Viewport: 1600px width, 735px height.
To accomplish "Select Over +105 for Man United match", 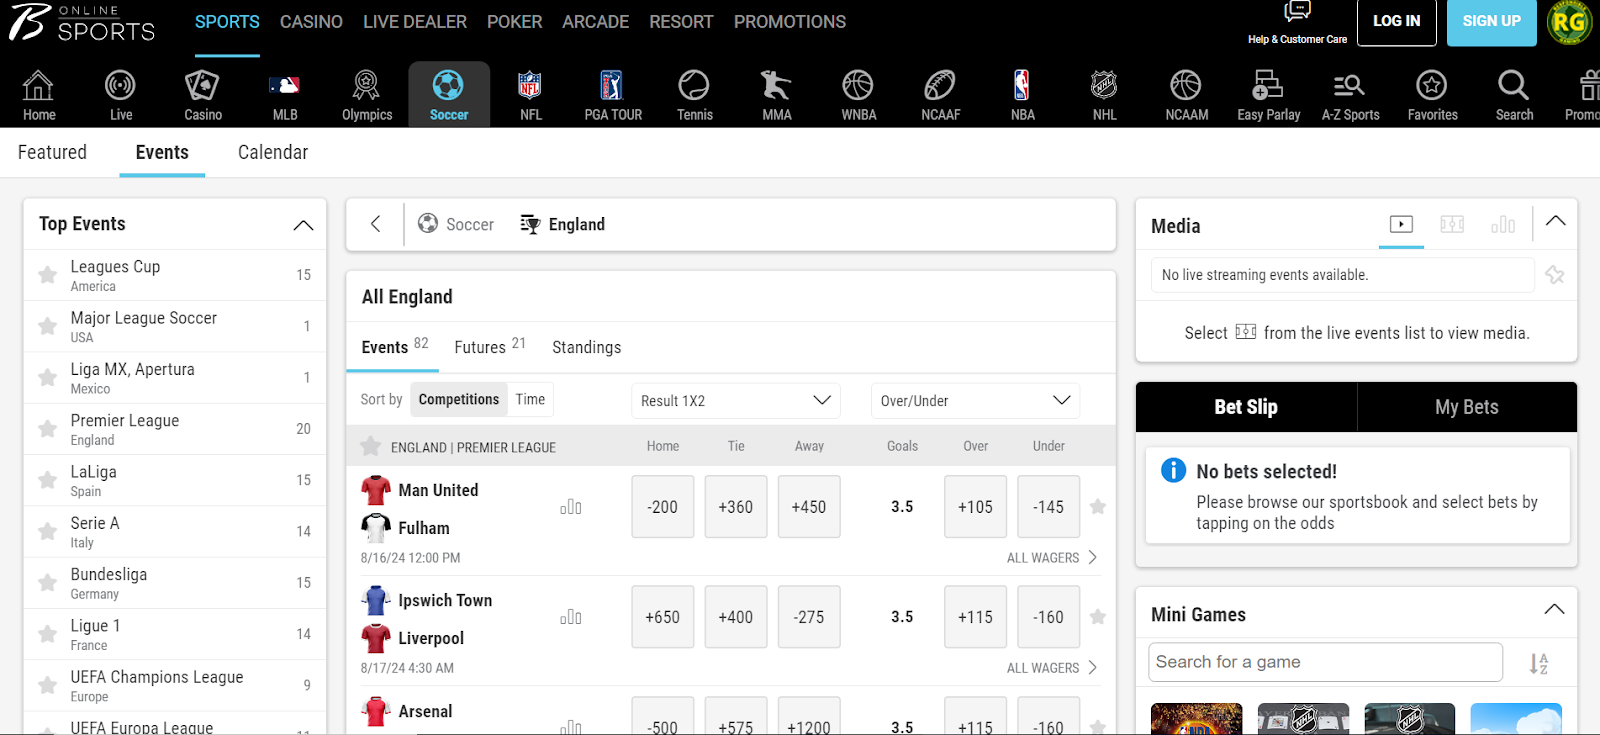I will (975, 507).
